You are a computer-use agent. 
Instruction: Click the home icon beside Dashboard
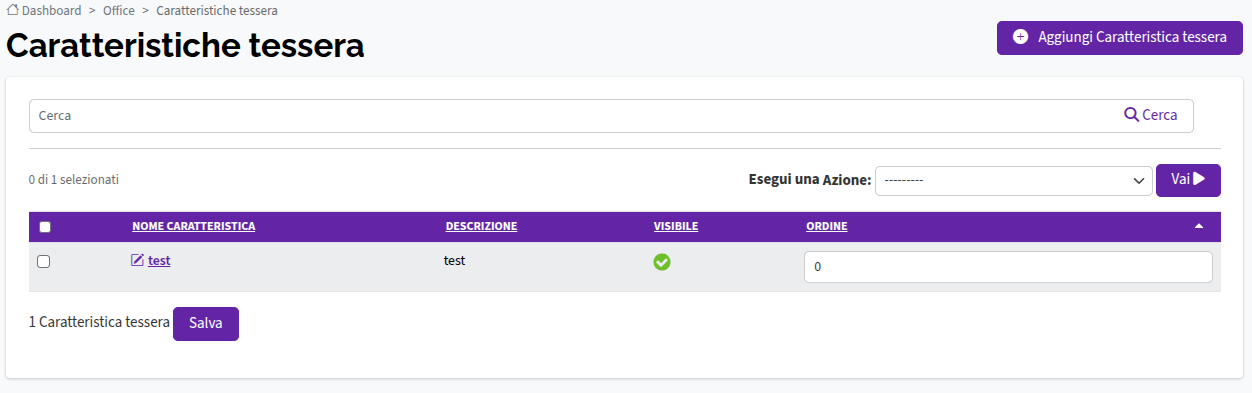tap(13, 10)
